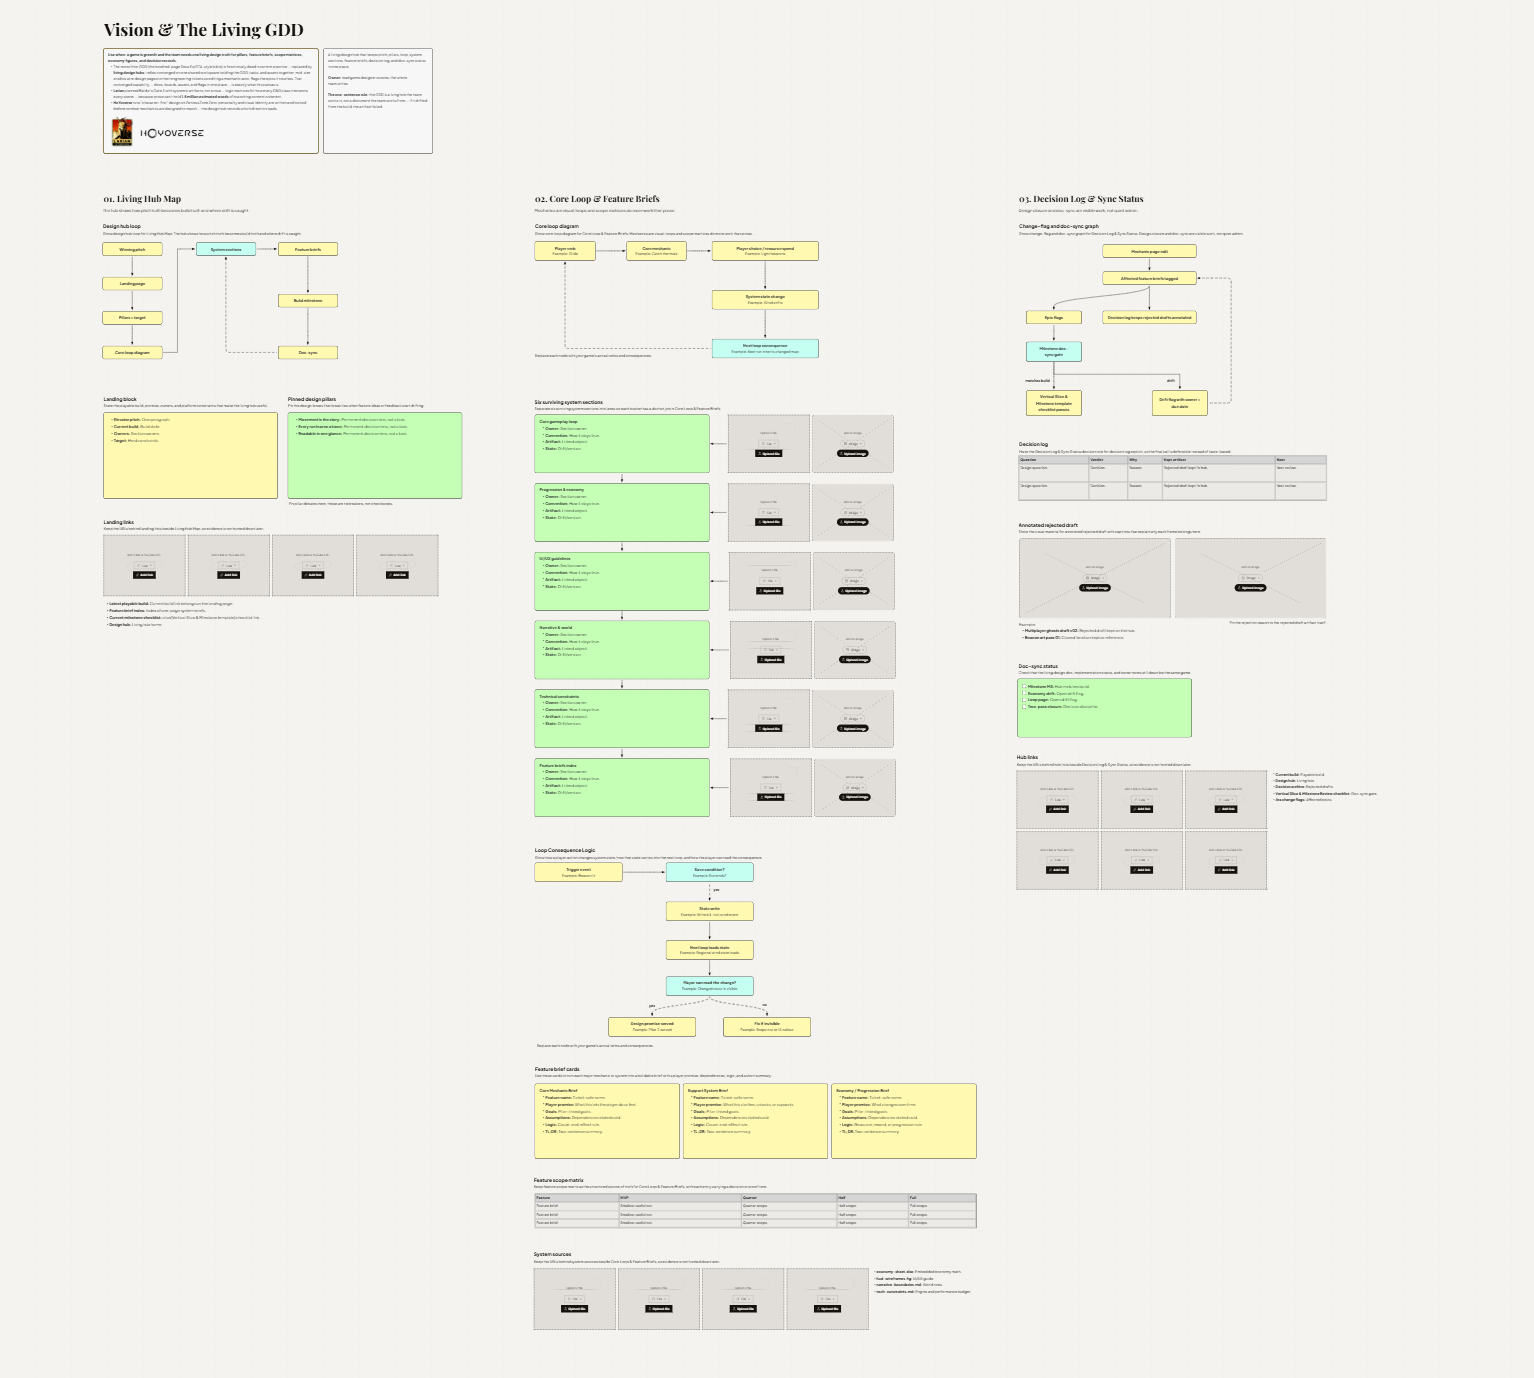
Task: Open File dropdown beside Core gameplay loop section
Action: coord(769,444)
